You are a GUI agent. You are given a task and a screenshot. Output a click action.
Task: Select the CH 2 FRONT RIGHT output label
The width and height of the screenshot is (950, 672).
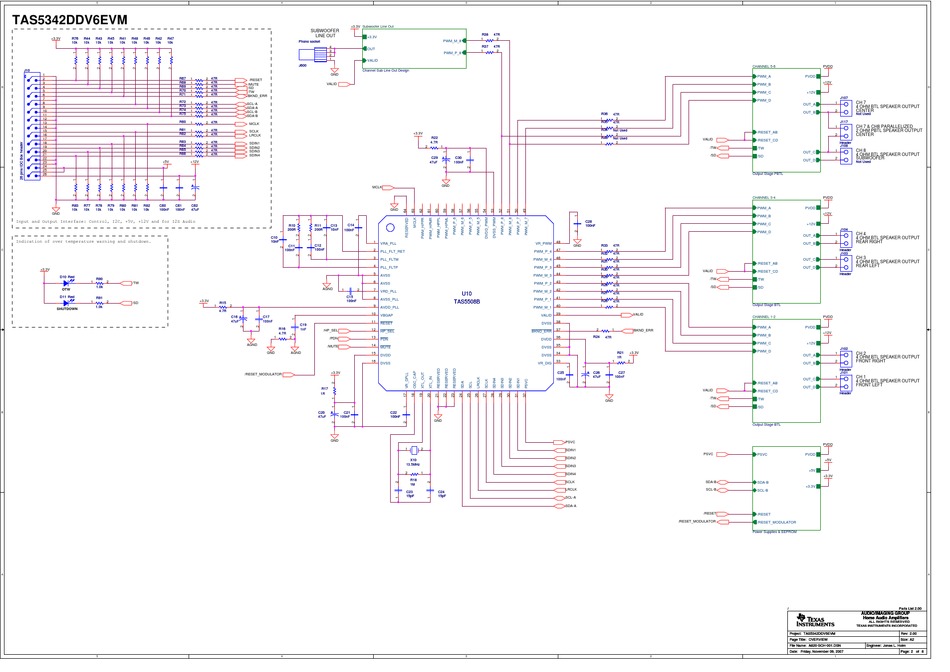[x=888, y=357]
